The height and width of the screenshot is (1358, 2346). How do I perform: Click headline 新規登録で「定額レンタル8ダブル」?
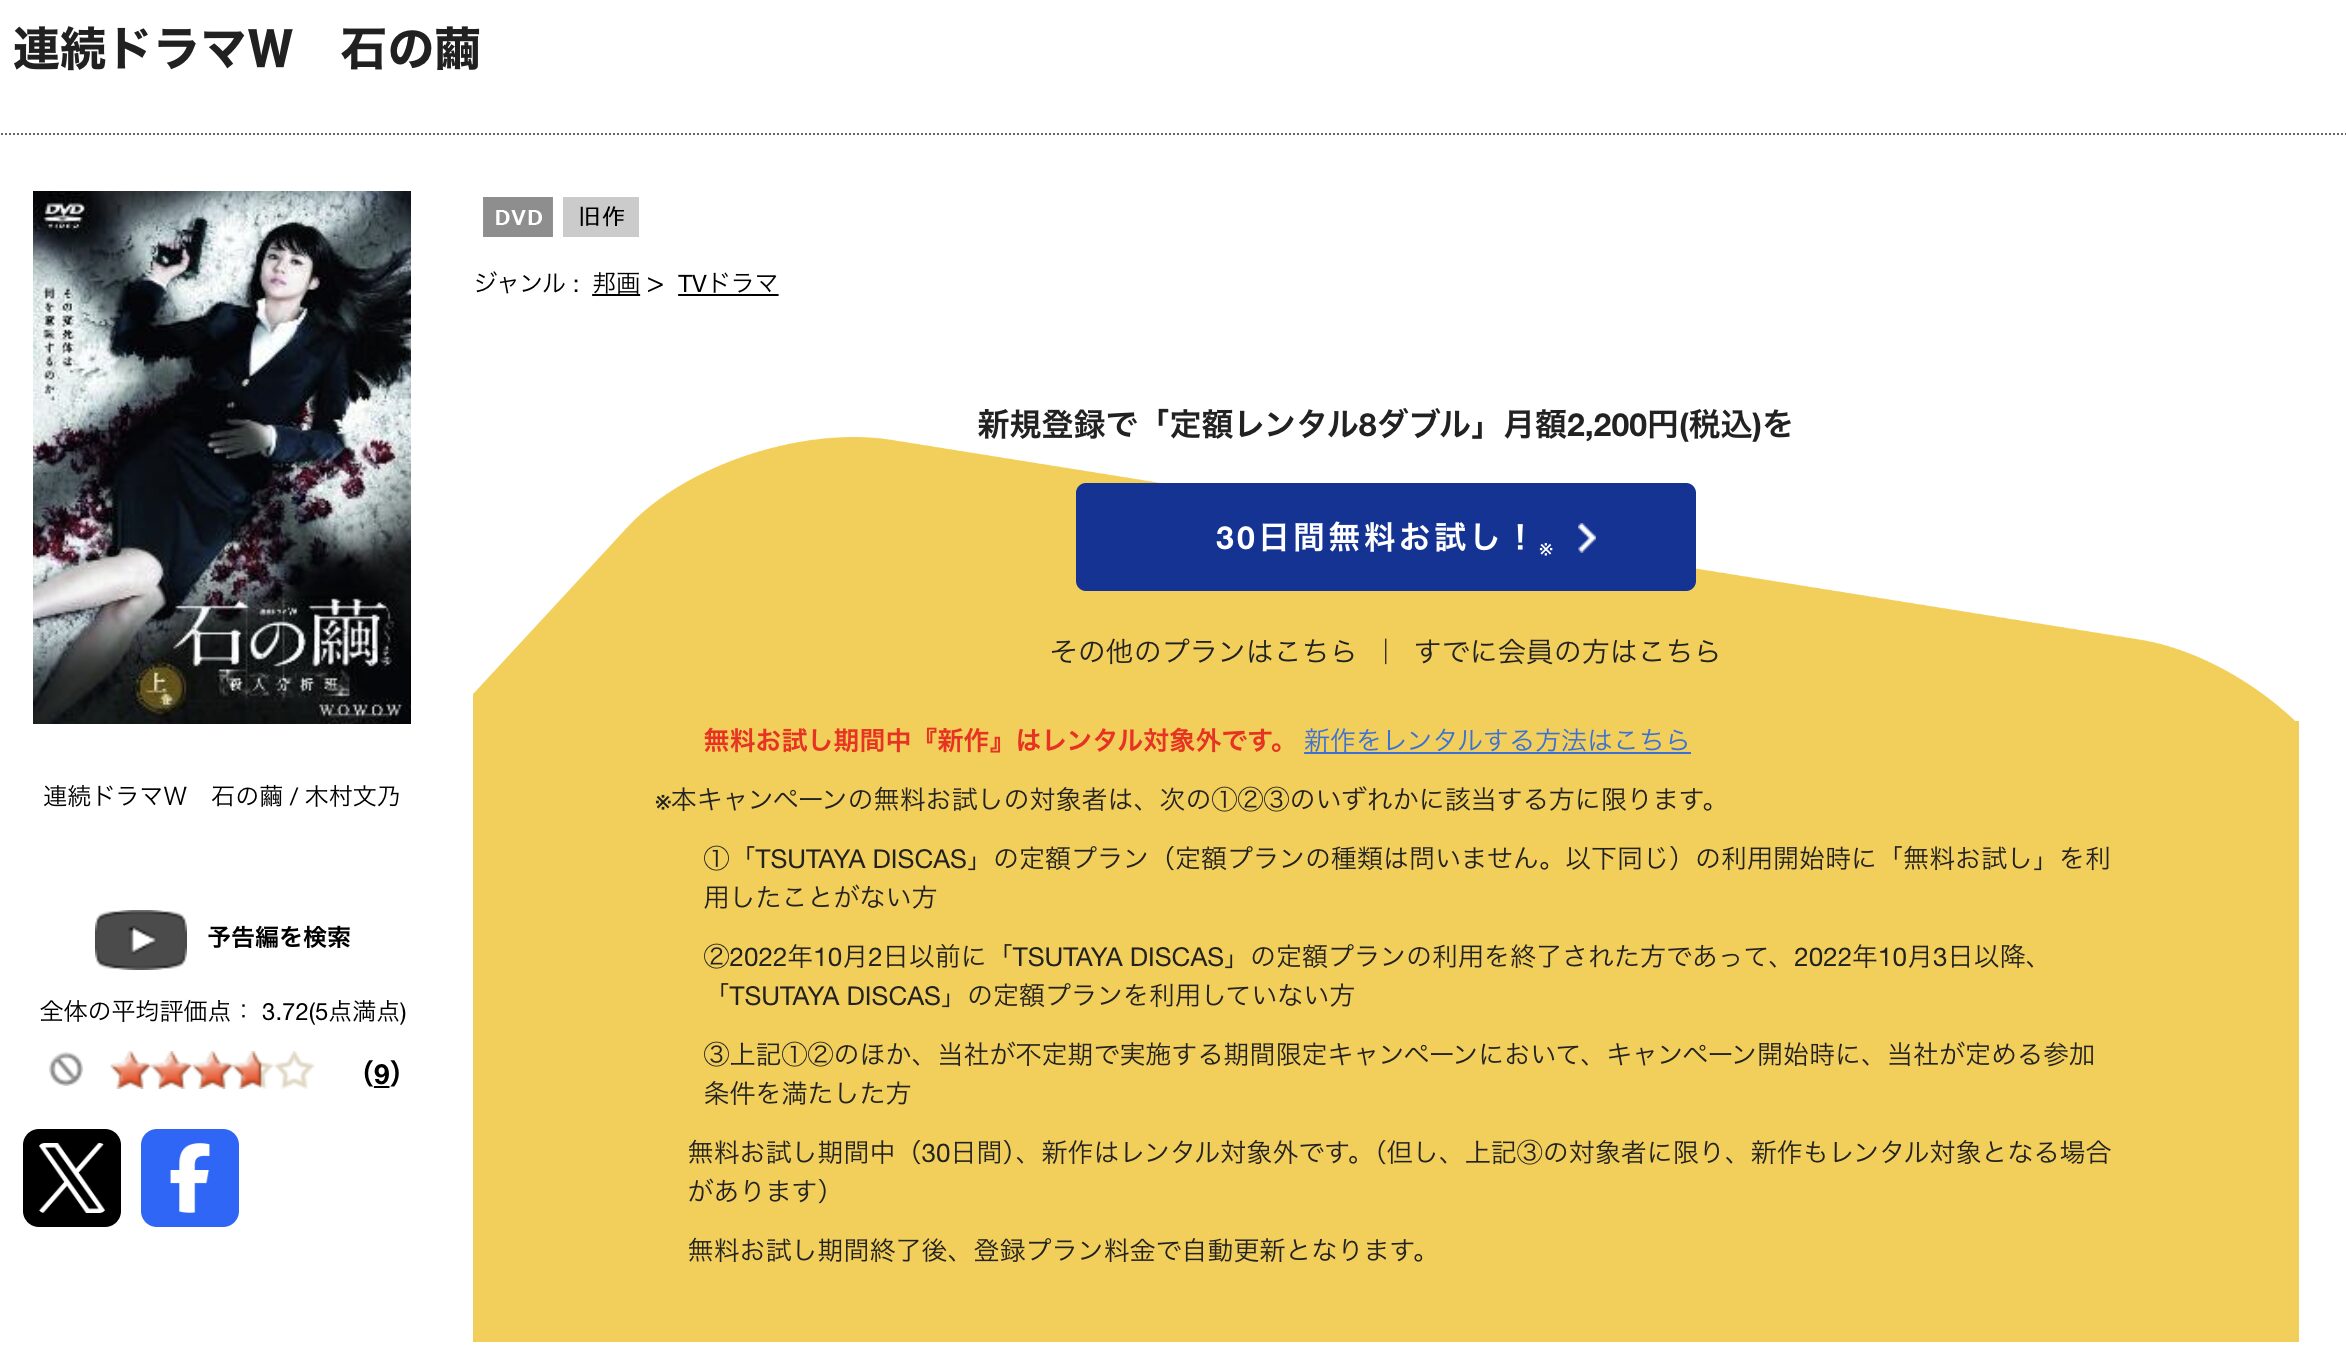coord(1384,424)
